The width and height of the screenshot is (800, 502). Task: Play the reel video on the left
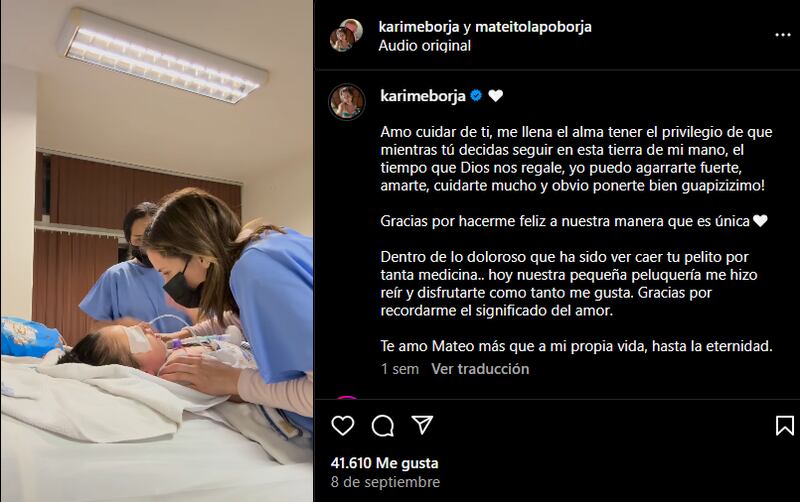[157, 251]
